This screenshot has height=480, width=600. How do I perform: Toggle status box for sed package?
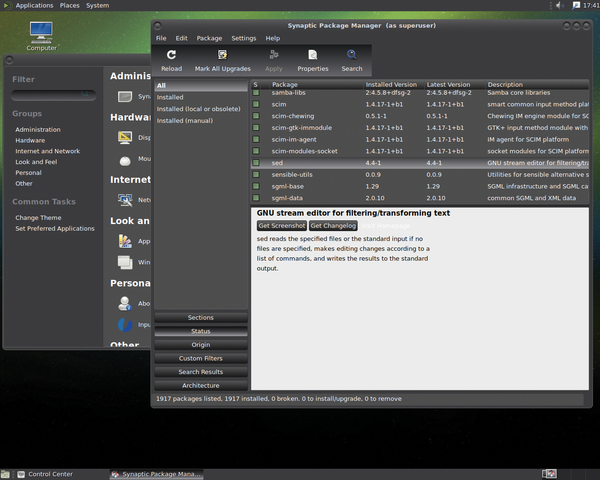click(x=256, y=163)
